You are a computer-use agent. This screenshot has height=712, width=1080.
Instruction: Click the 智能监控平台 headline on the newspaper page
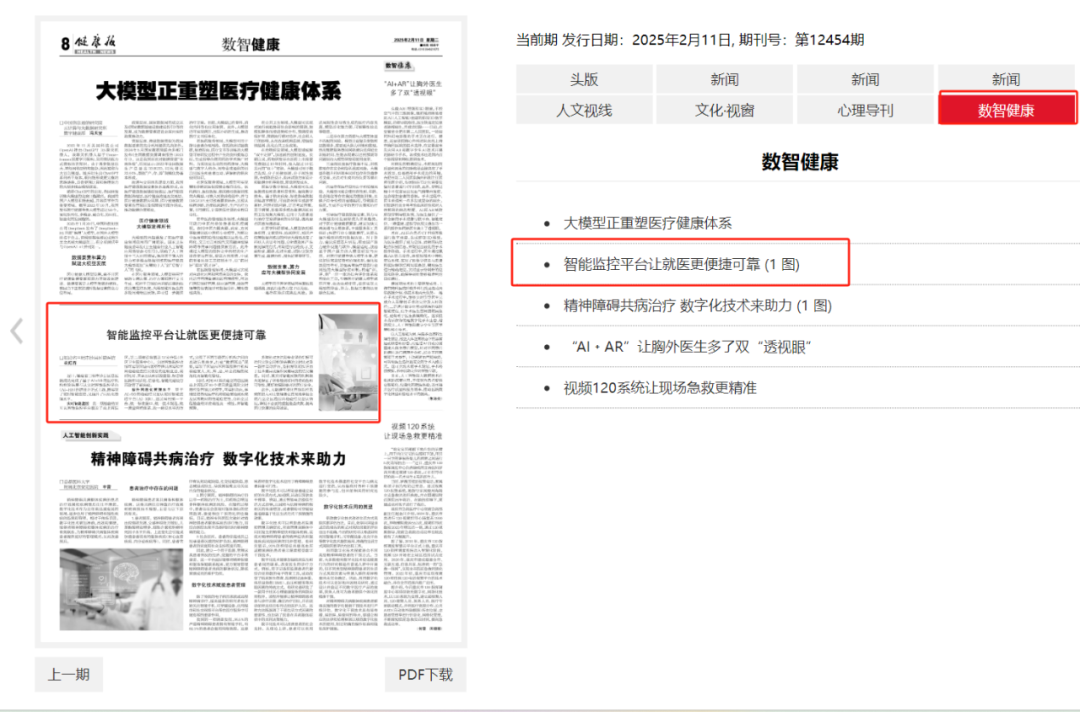click(x=186, y=335)
